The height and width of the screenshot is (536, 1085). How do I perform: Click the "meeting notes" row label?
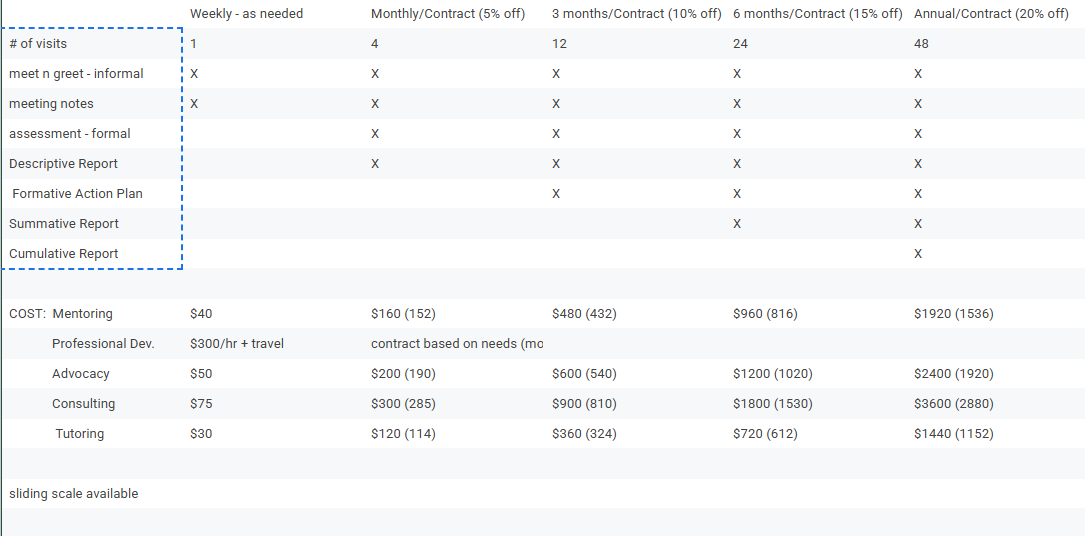pyautogui.click(x=51, y=104)
